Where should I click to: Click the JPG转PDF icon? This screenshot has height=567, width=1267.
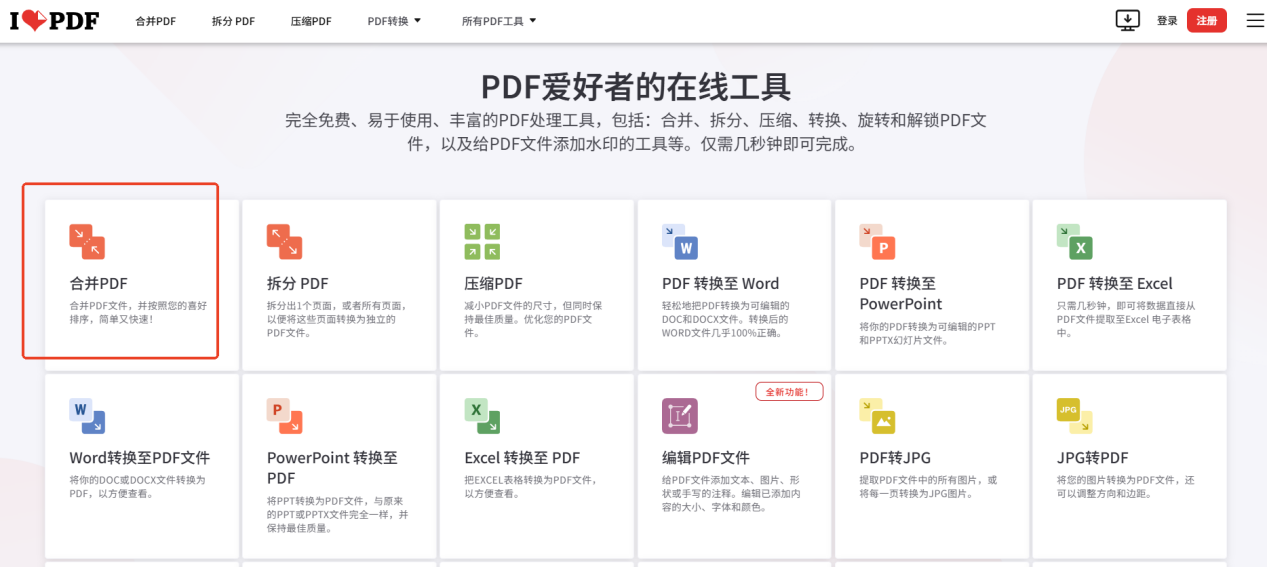(1075, 415)
